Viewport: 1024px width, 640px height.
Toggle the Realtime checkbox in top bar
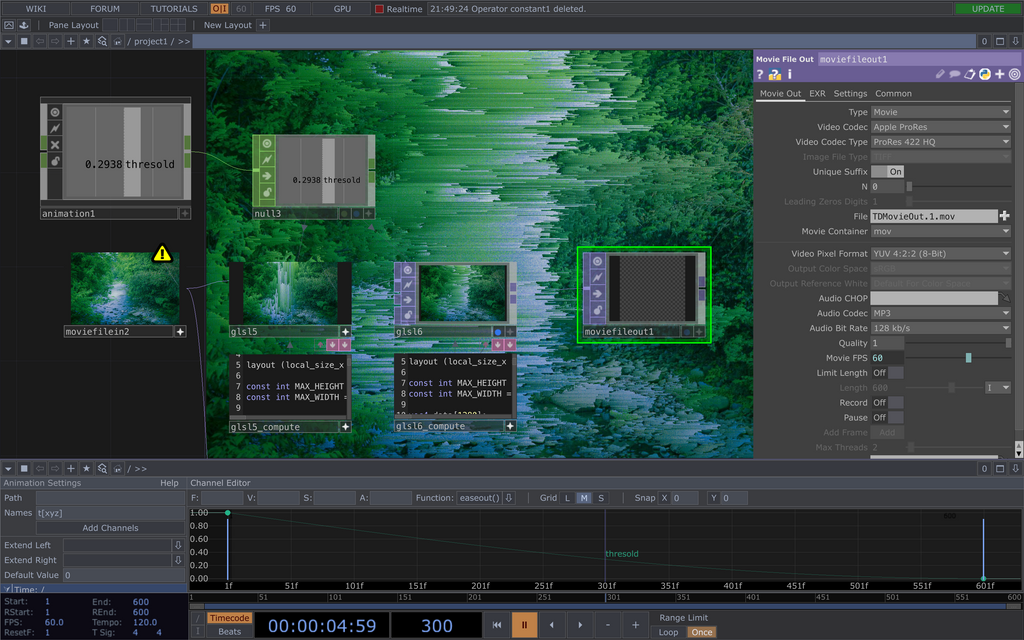[380, 9]
